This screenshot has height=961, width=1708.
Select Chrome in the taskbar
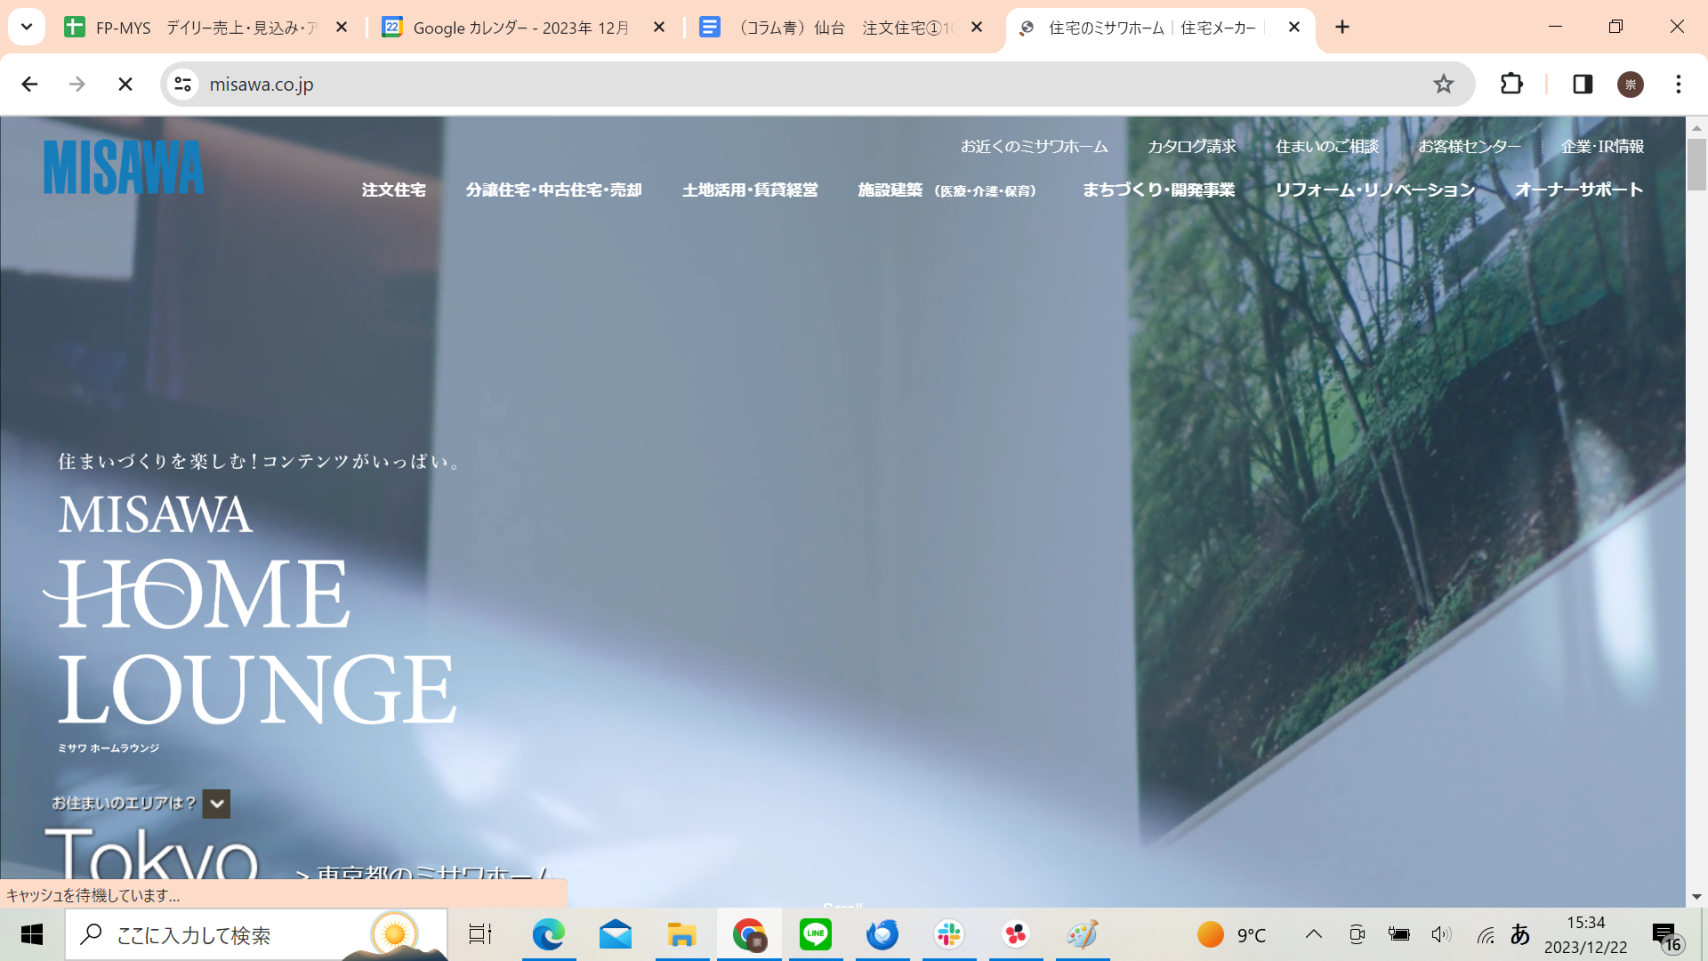pyautogui.click(x=749, y=935)
